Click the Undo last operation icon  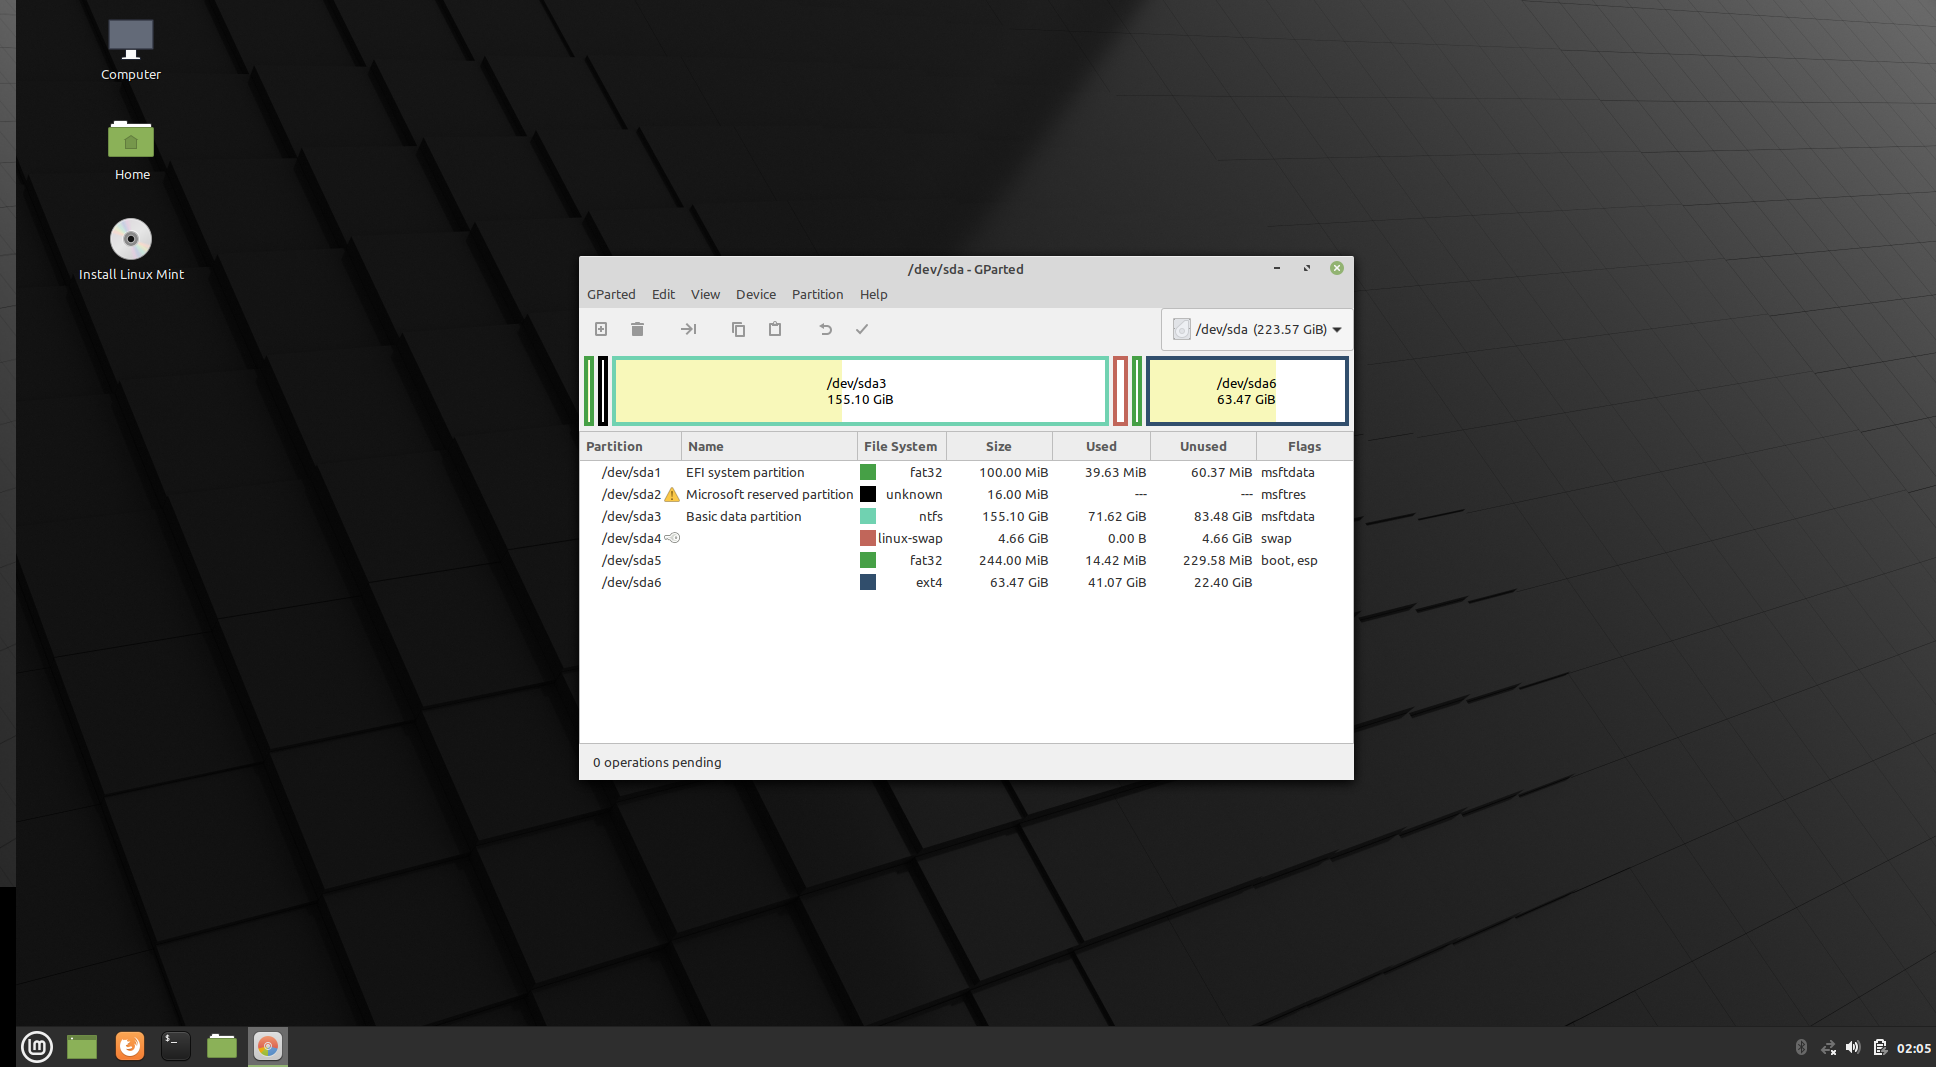click(825, 329)
